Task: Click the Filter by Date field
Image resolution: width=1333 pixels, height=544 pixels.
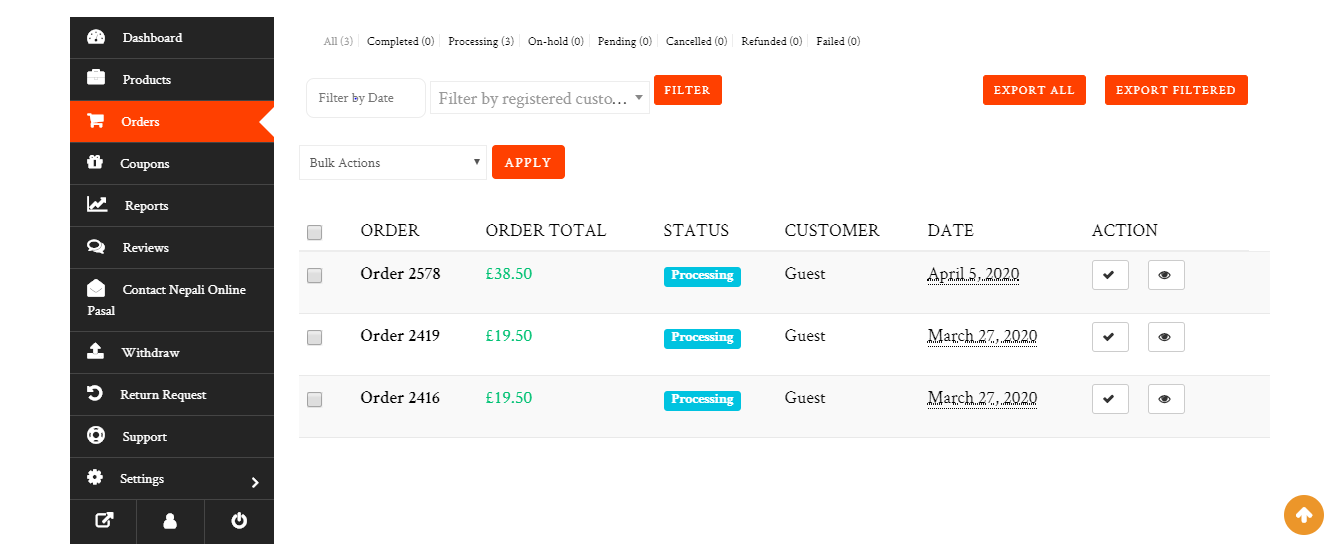Action: [365, 98]
